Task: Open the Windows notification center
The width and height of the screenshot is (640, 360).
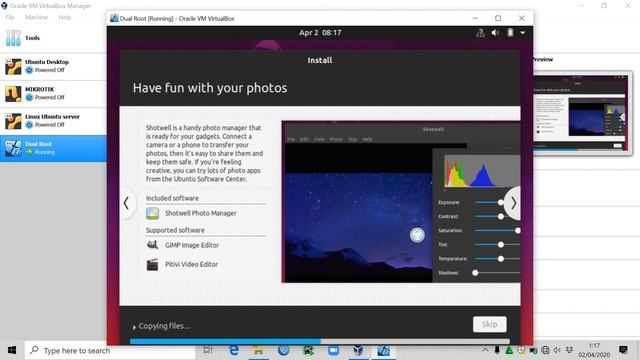Action: tap(623, 350)
